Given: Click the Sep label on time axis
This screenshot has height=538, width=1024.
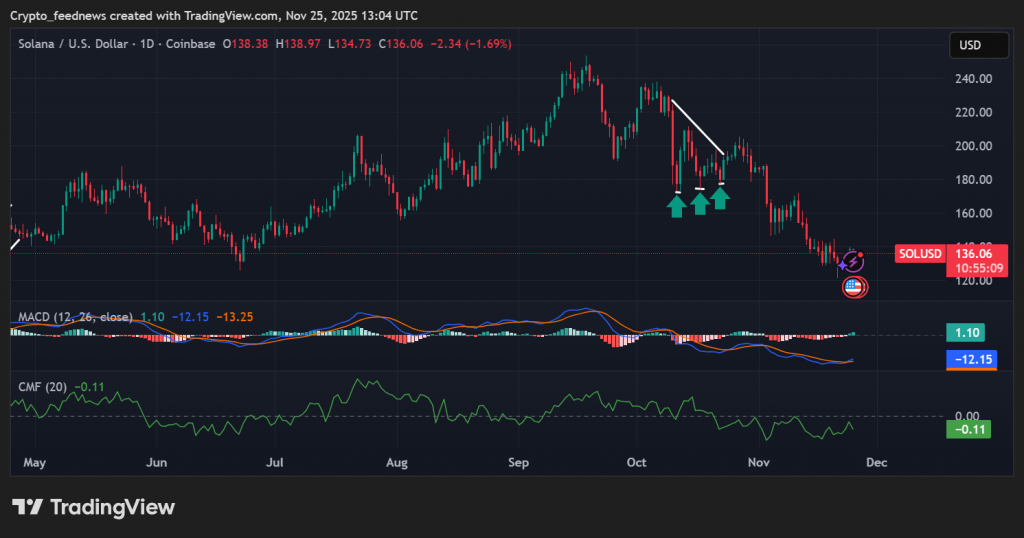Looking at the screenshot, I should [518, 463].
